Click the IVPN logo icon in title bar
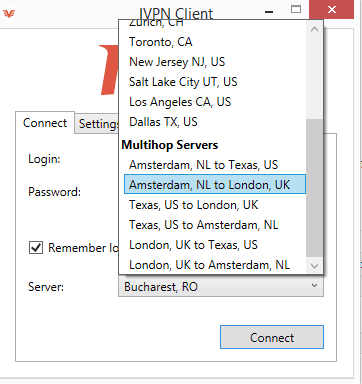This screenshot has height=384, width=362. pyautogui.click(x=9, y=14)
